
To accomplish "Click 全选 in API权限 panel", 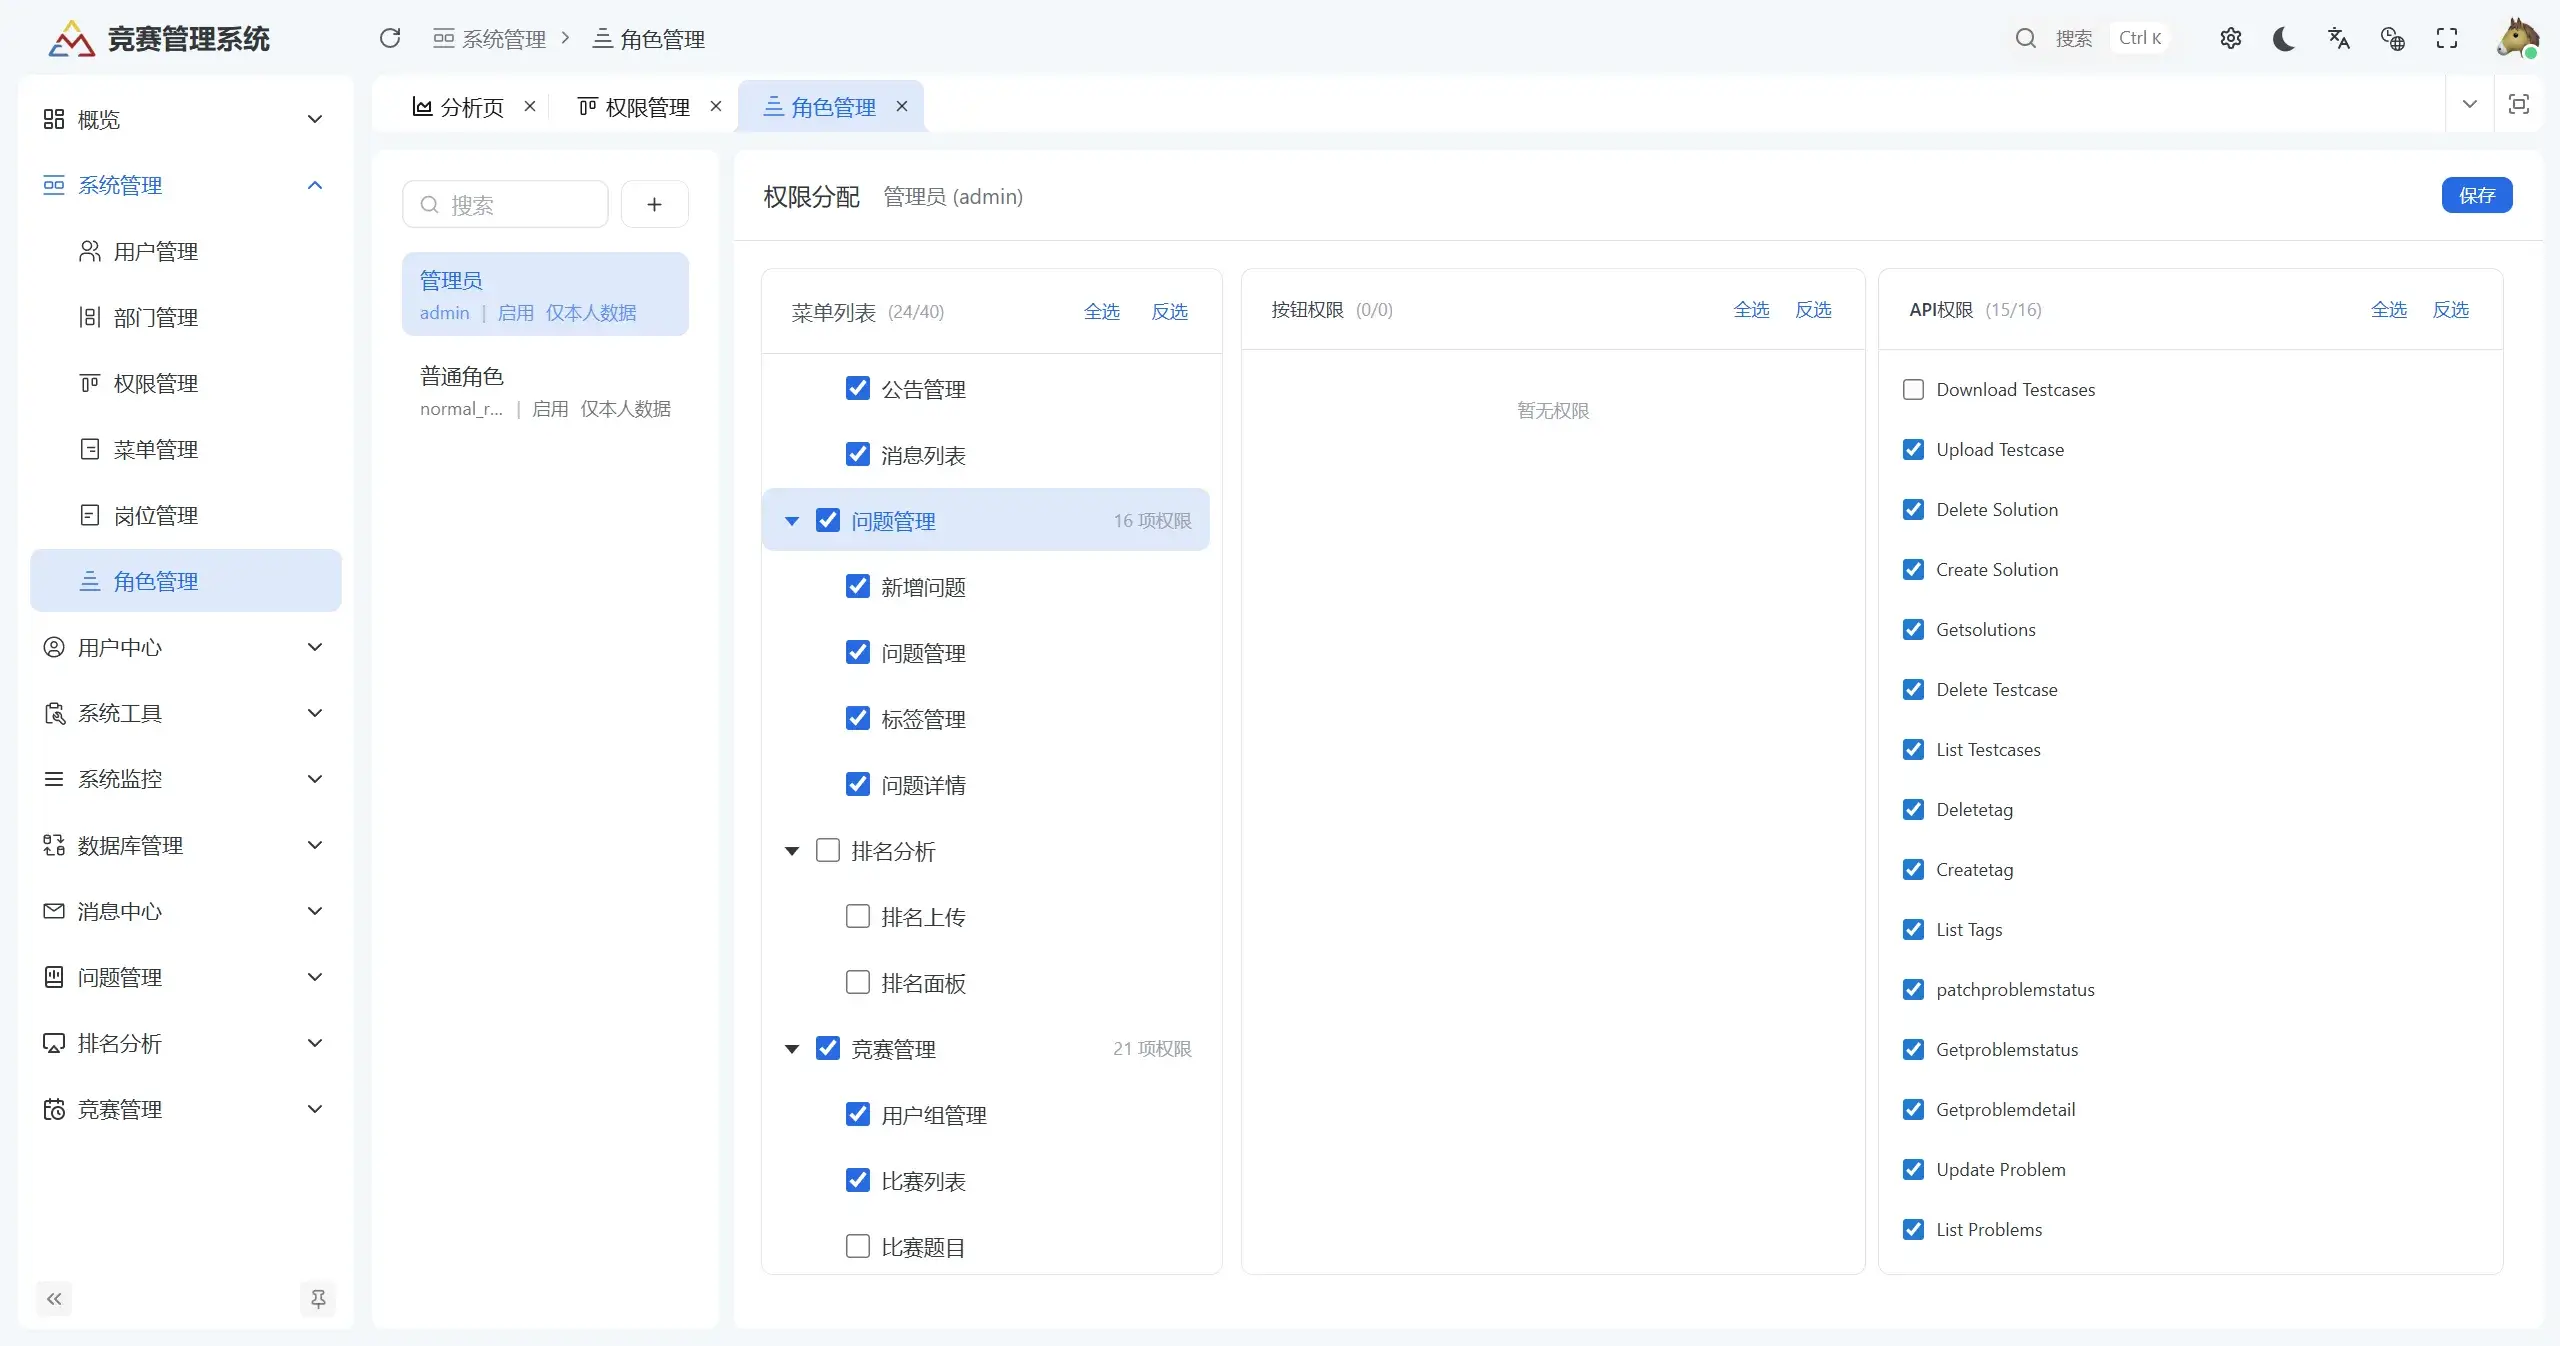I will (2388, 310).
